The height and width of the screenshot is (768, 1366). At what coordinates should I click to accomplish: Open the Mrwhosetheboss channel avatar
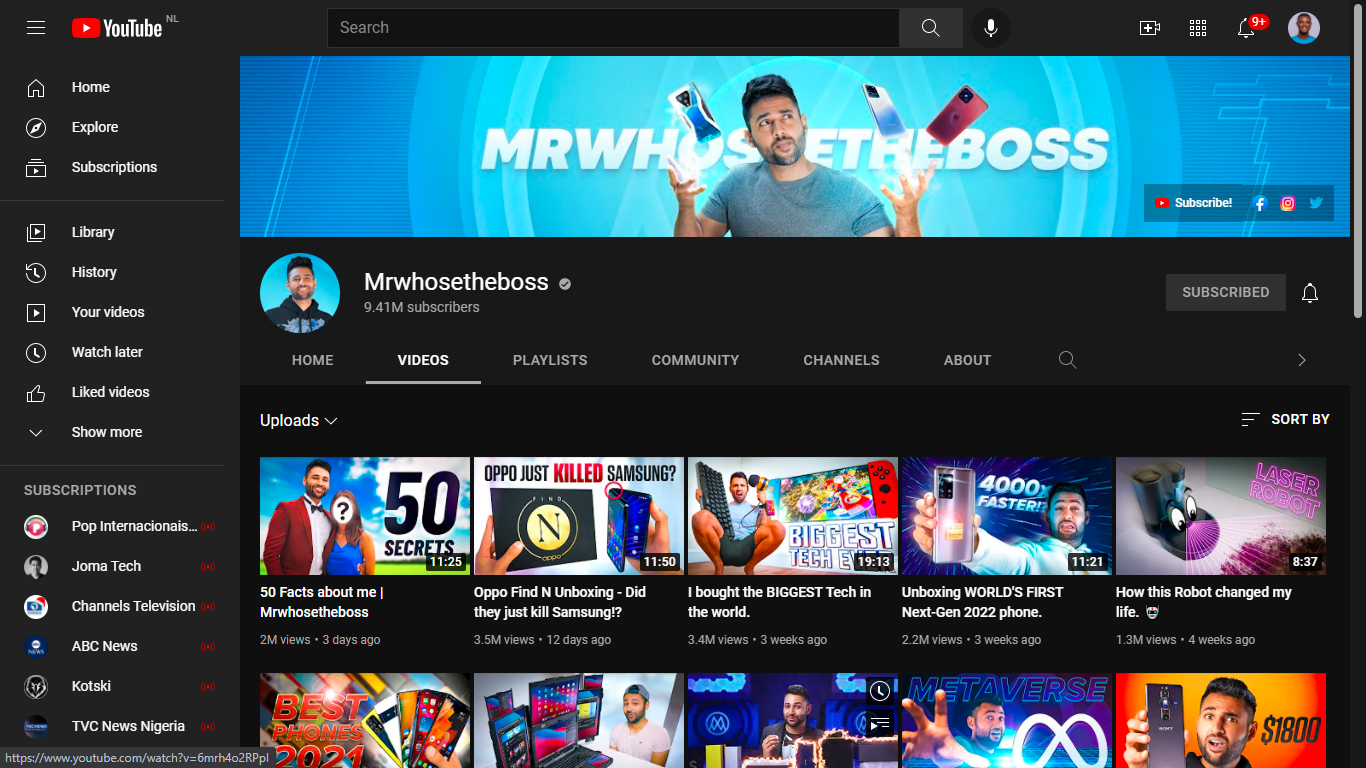pos(300,293)
